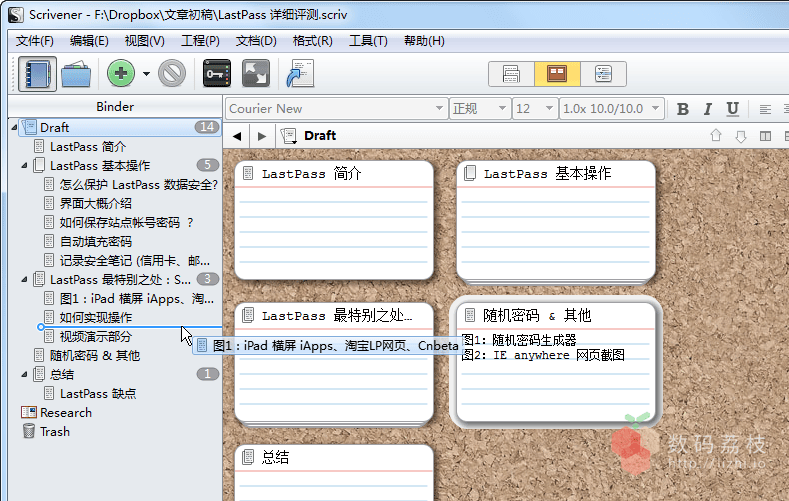Image resolution: width=789 pixels, height=501 pixels.
Task: Click the green Add document button
Action: [x=121, y=73]
